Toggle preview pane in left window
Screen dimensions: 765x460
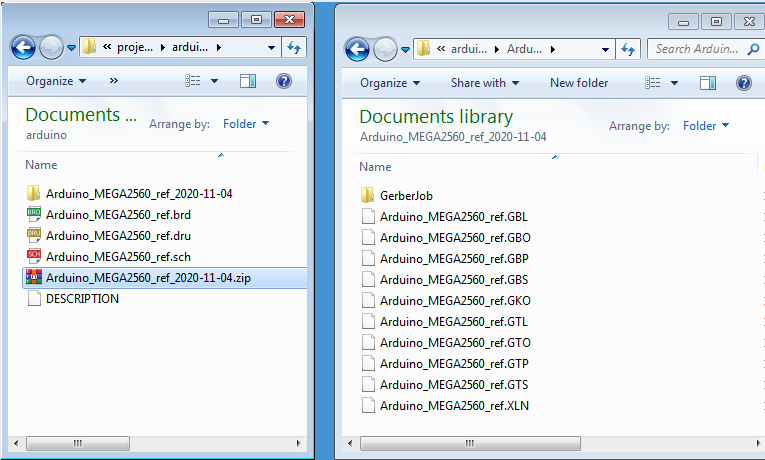[248, 81]
